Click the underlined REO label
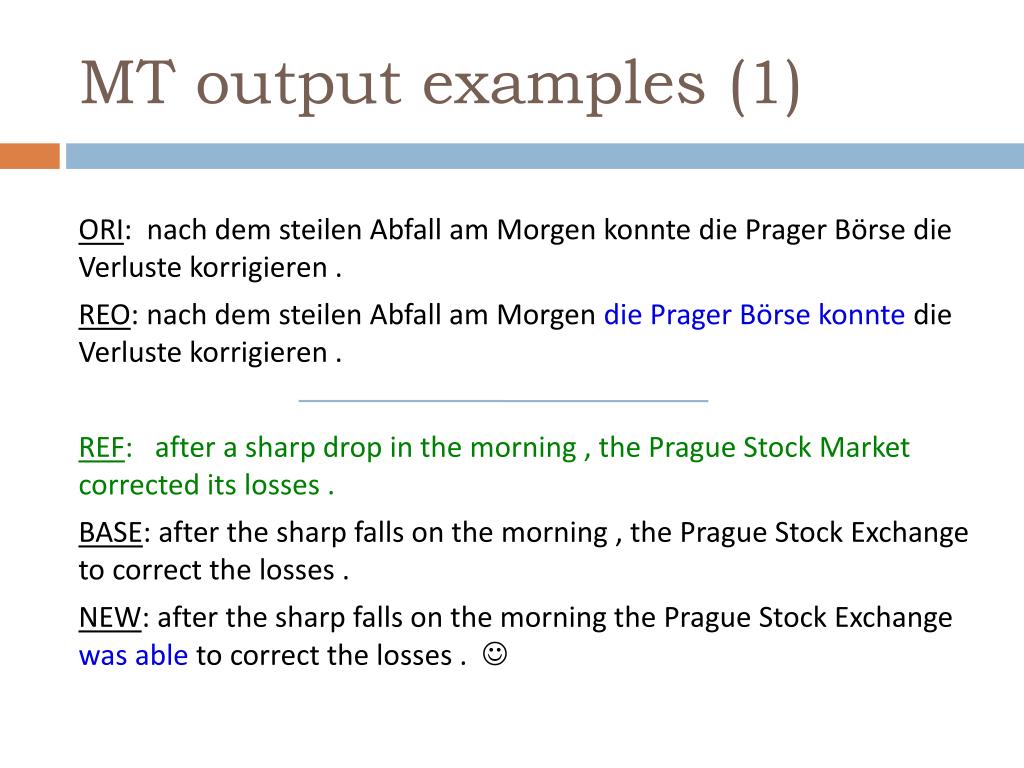 (104, 315)
